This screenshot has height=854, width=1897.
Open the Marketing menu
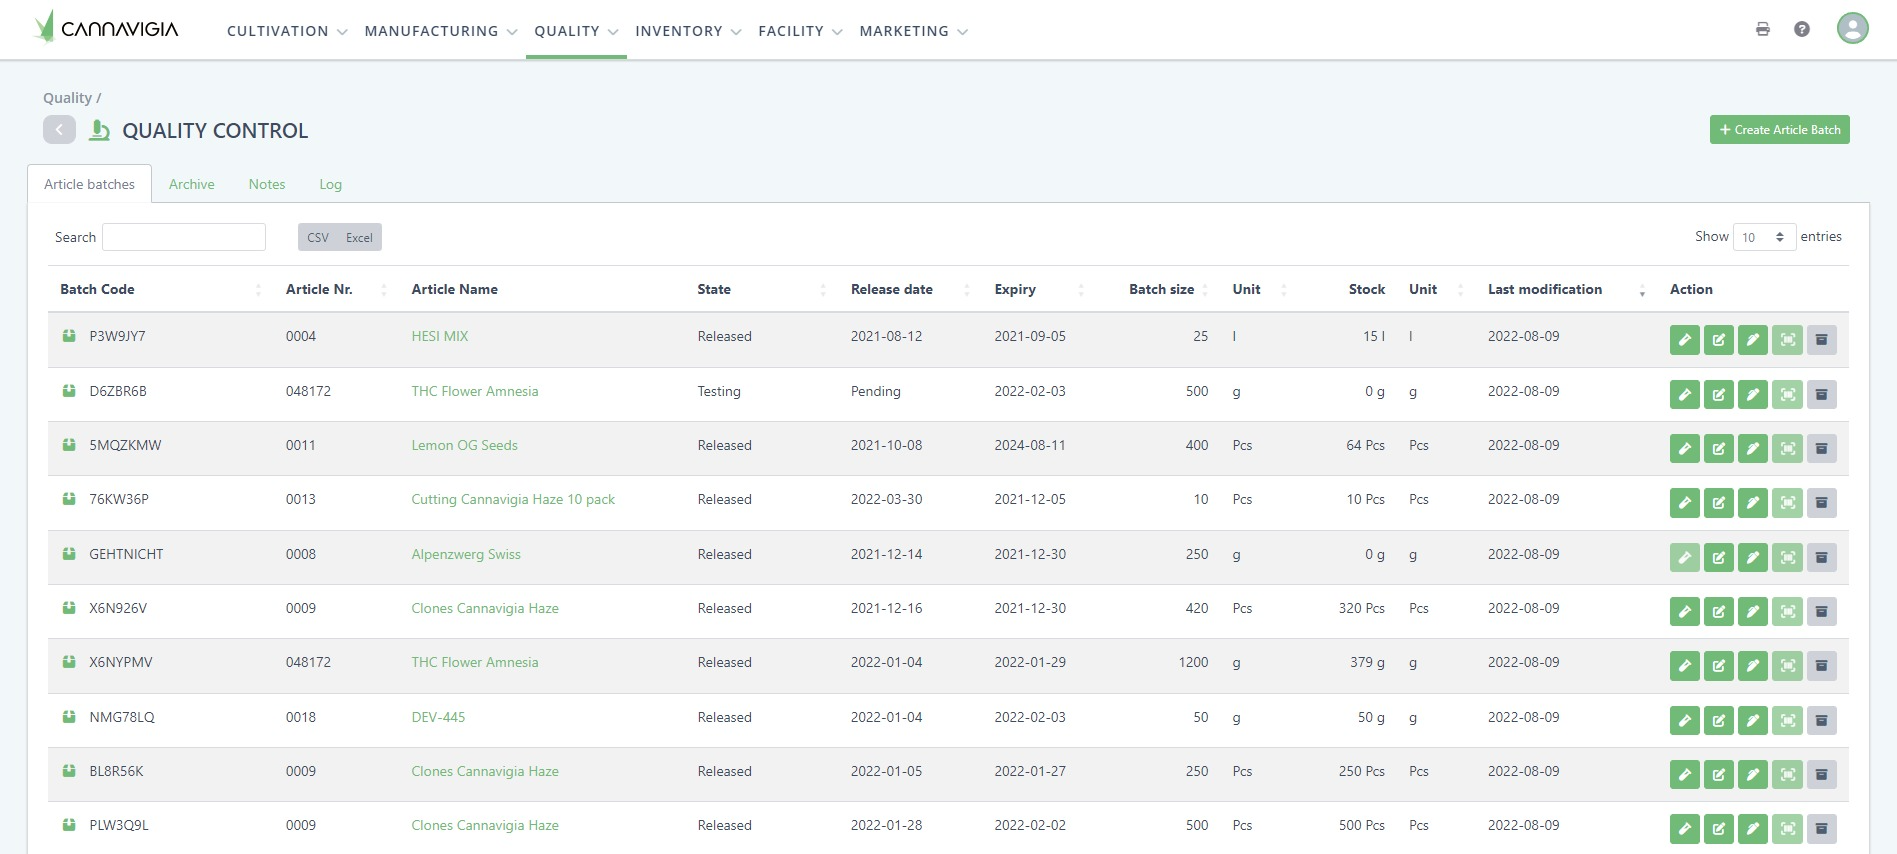click(x=912, y=31)
